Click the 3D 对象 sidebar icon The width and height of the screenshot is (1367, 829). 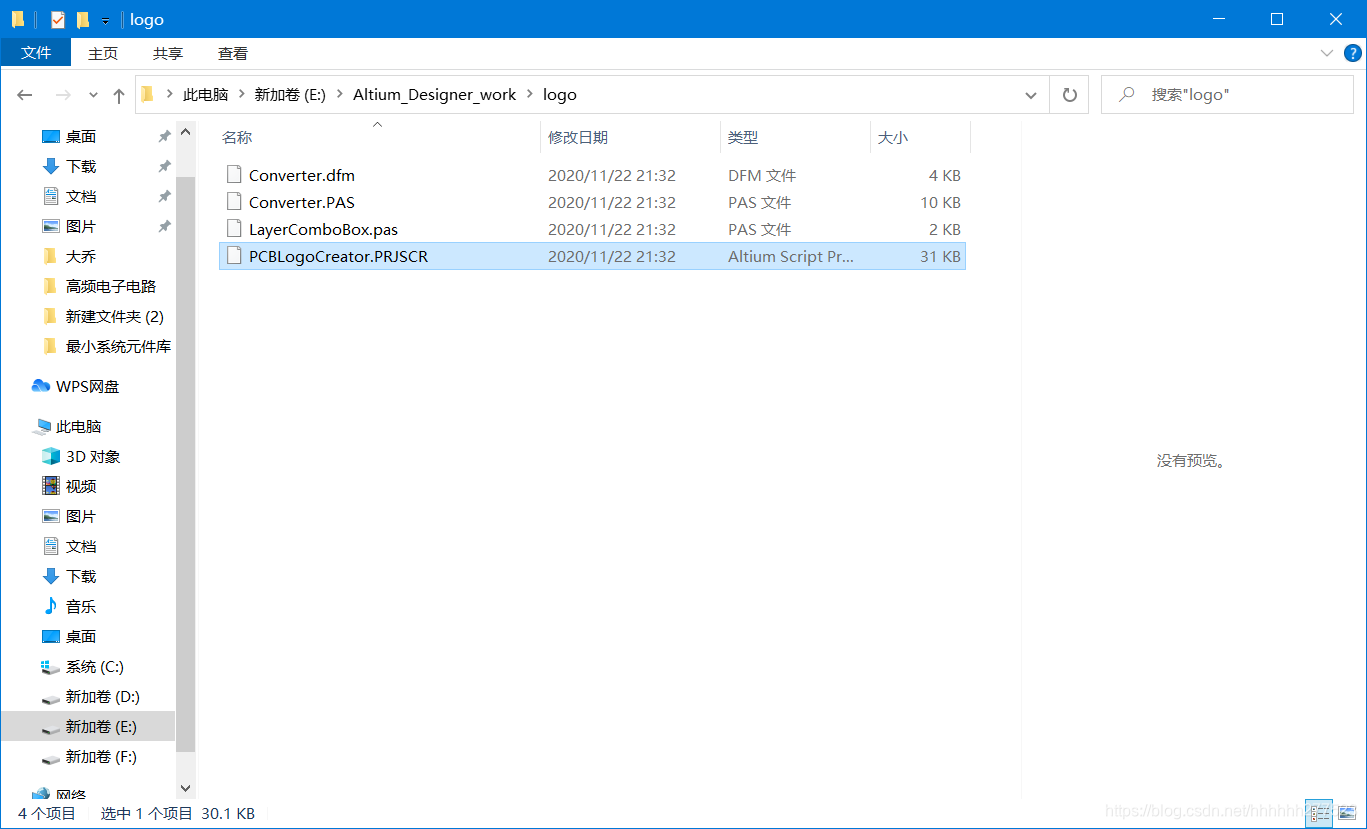tap(51, 456)
